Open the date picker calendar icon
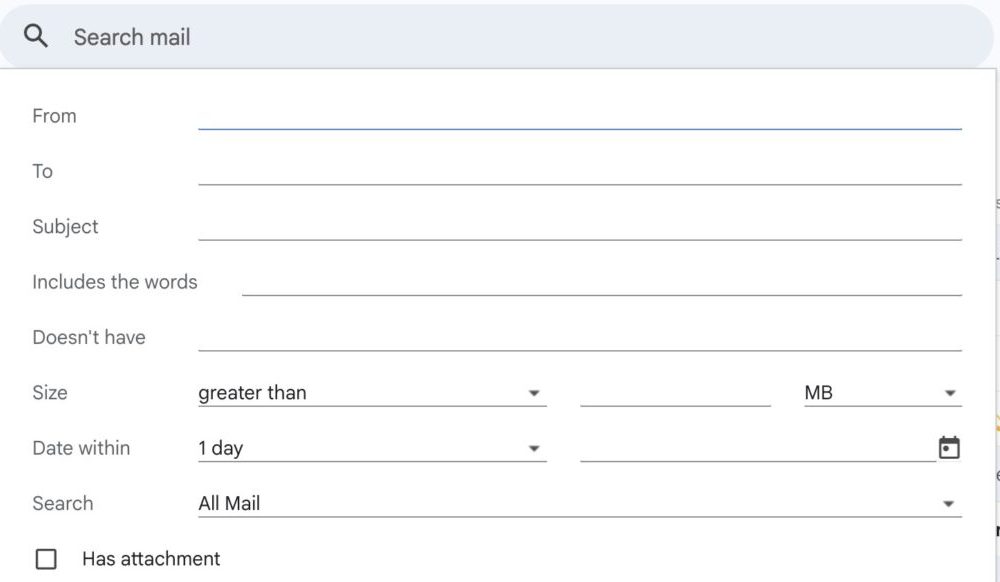The image size is (1000, 582). pyautogui.click(x=949, y=448)
